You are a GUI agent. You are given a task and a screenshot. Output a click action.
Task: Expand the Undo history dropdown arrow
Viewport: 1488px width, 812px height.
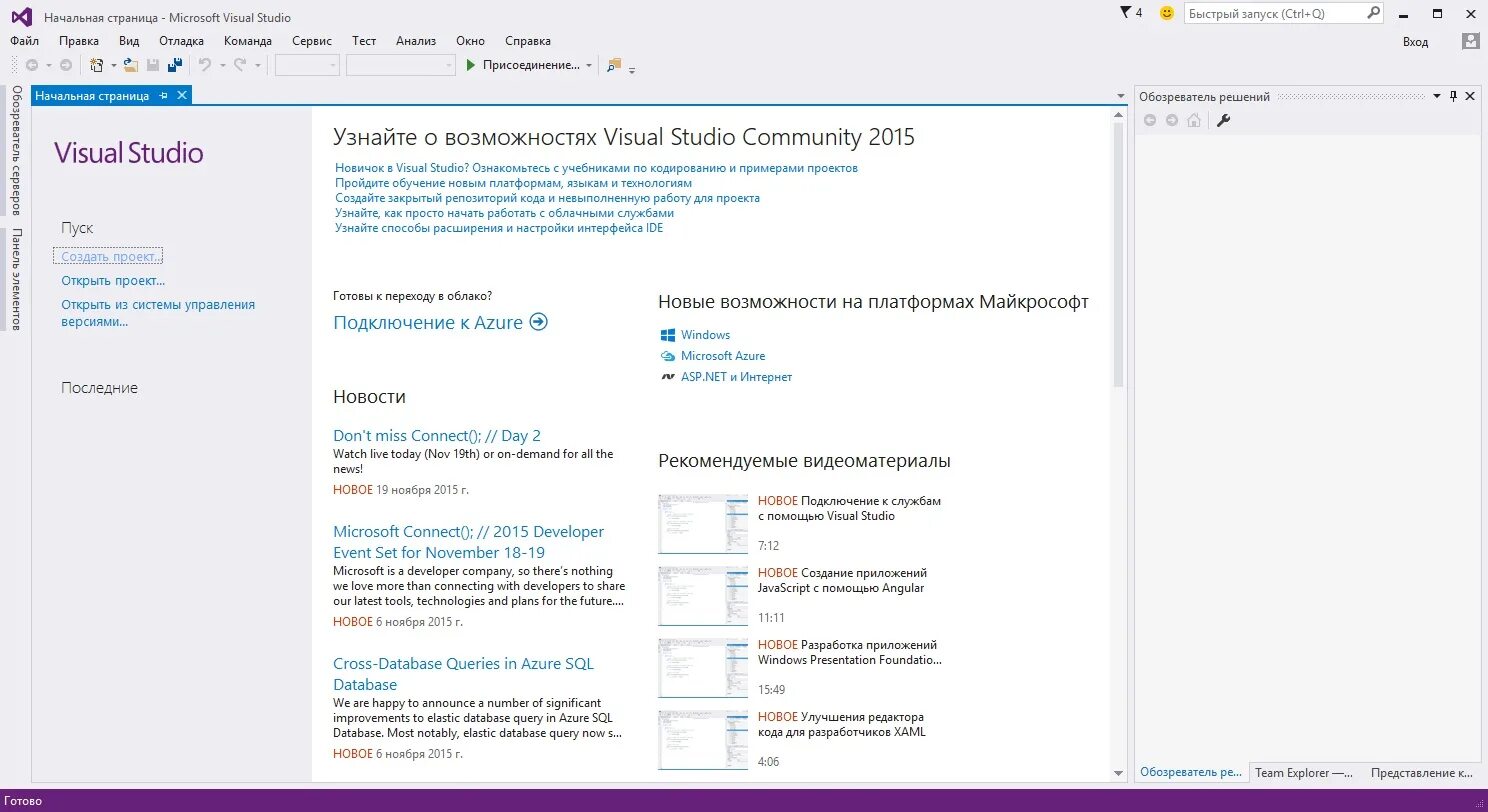(x=222, y=65)
